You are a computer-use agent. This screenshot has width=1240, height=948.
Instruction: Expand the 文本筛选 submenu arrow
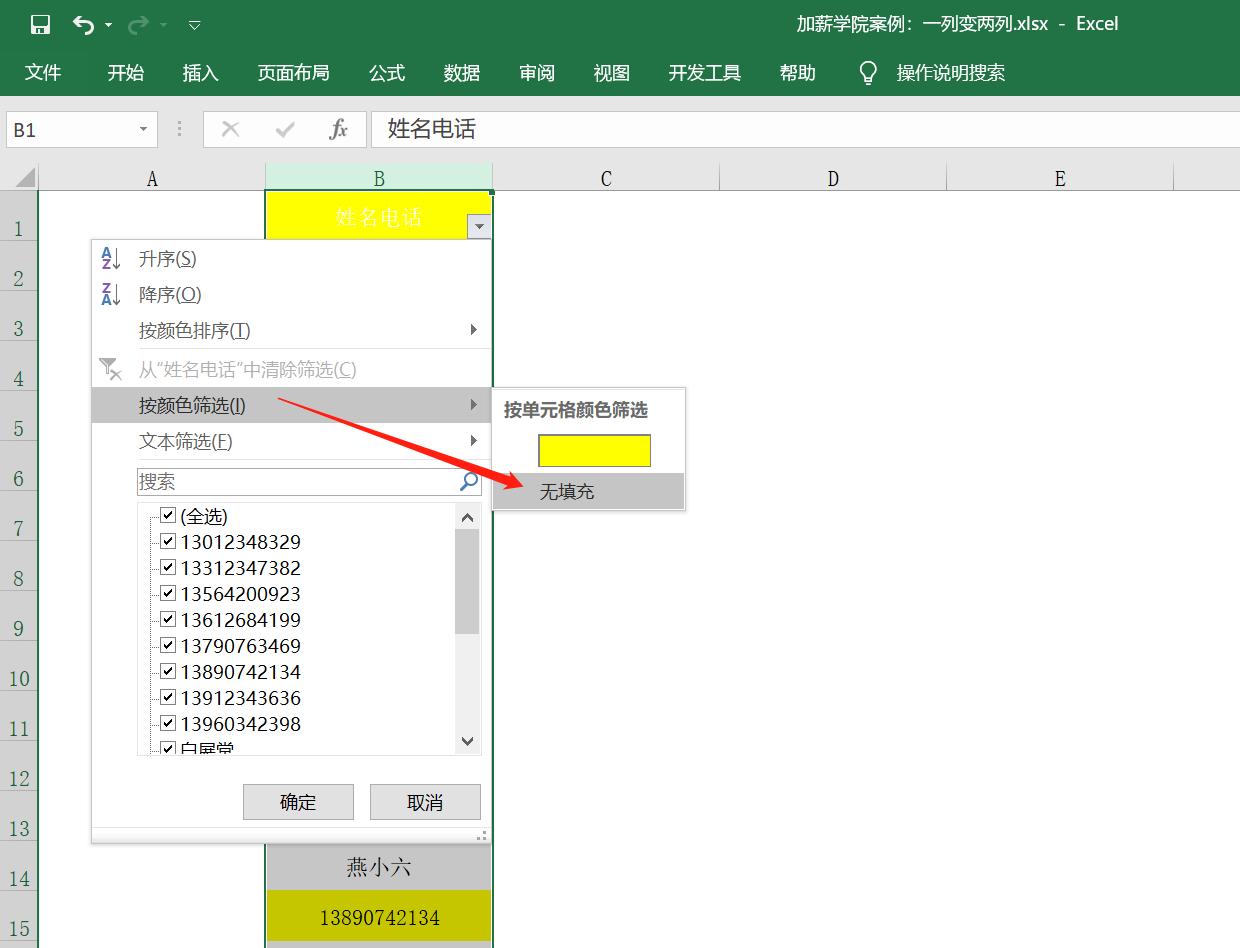click(x=473, y=440)
